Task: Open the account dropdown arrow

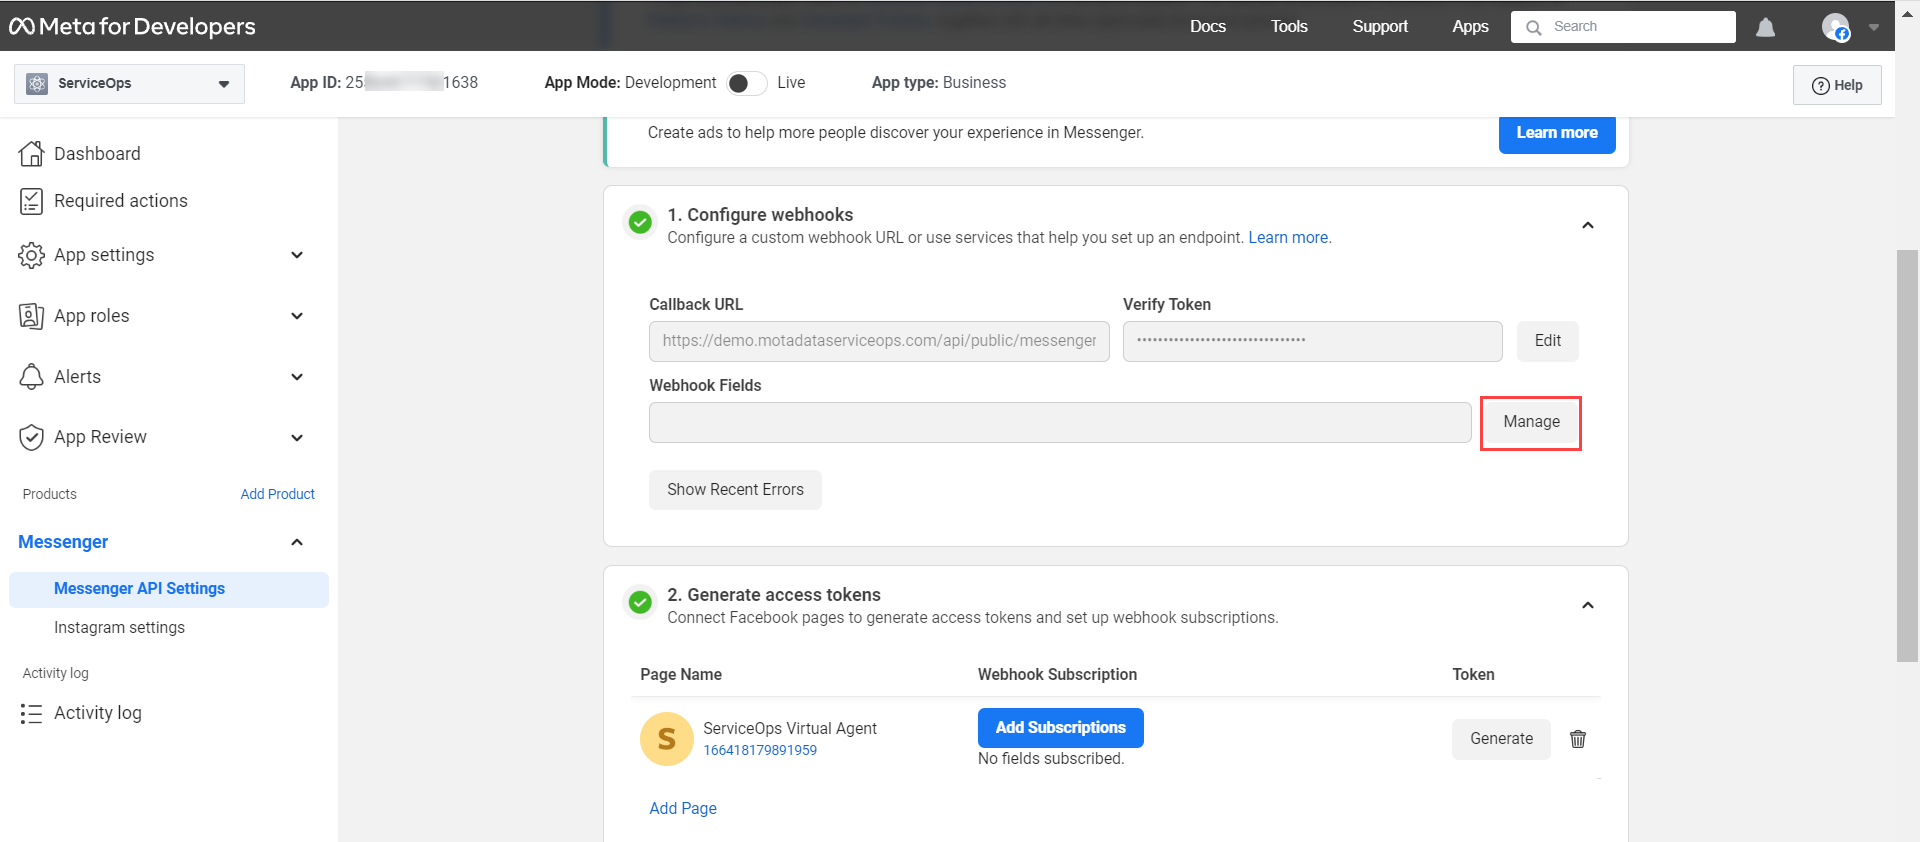Action: pyautogui.click(x=1874, y=28)
